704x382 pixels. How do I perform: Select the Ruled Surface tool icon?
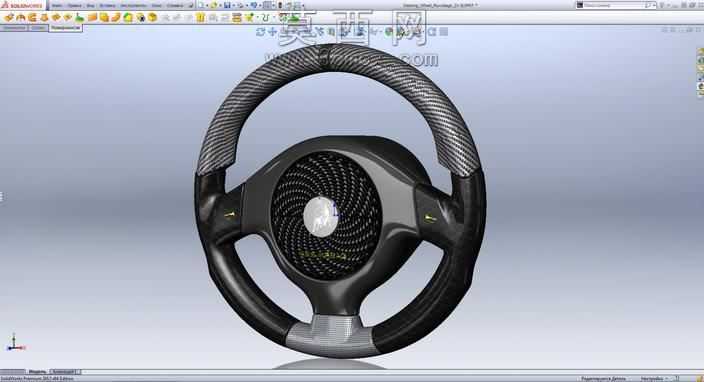116,18
